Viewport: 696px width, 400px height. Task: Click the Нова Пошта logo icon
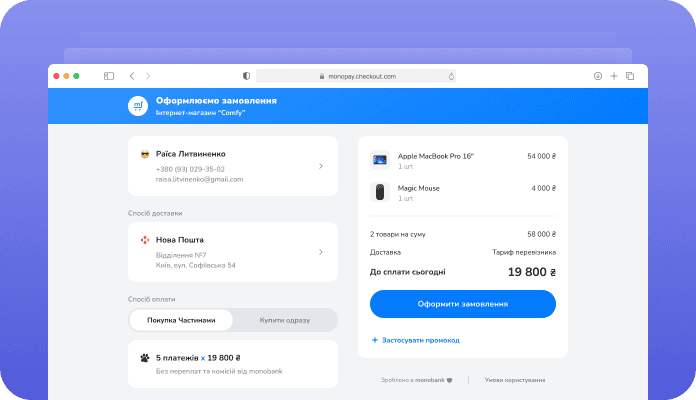(145, 240)
